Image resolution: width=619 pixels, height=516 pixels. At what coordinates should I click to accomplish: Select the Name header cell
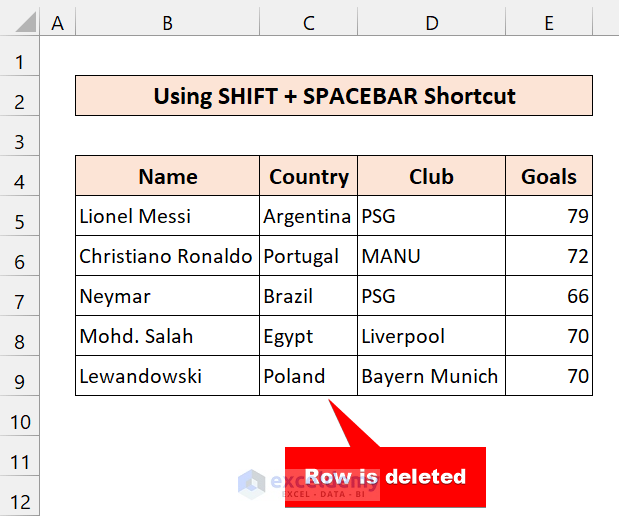(167, 177)
